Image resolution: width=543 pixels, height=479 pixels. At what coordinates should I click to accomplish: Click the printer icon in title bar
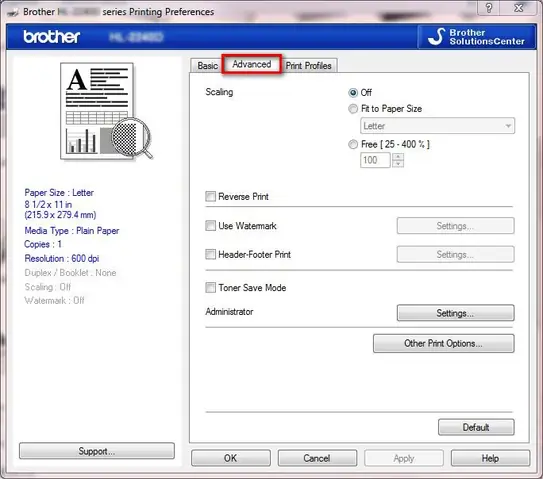point(13,12)
